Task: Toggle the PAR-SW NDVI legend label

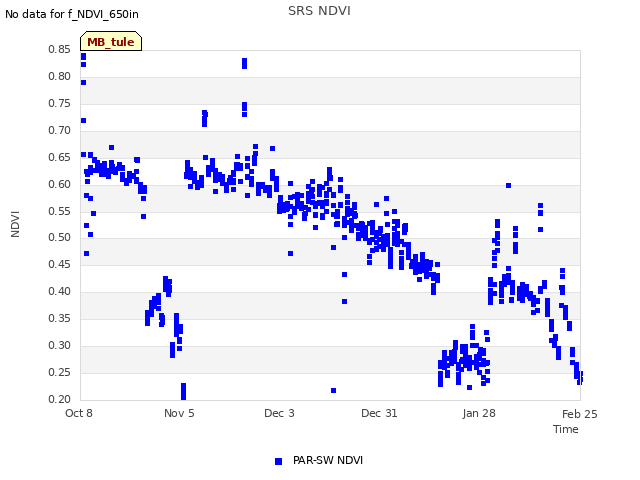Action: point(328,460)
